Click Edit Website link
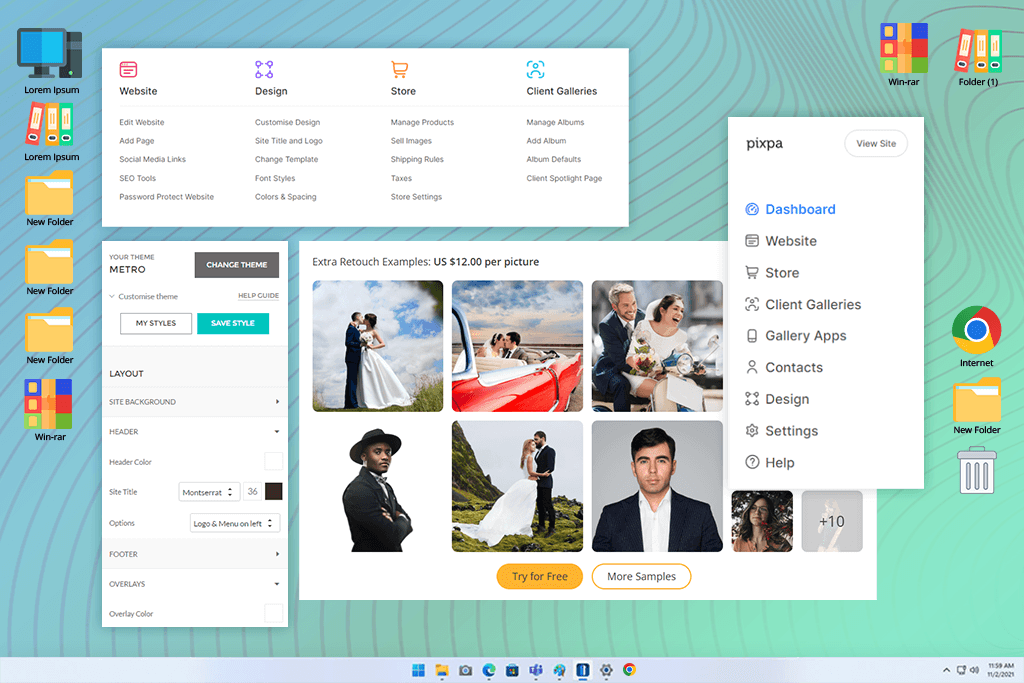1024x683 pixels. [x=142, y=122]
